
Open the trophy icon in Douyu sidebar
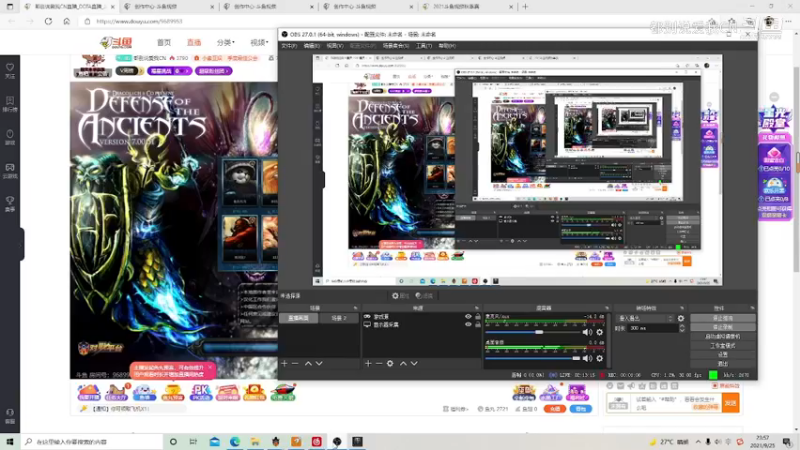(10, 203)
